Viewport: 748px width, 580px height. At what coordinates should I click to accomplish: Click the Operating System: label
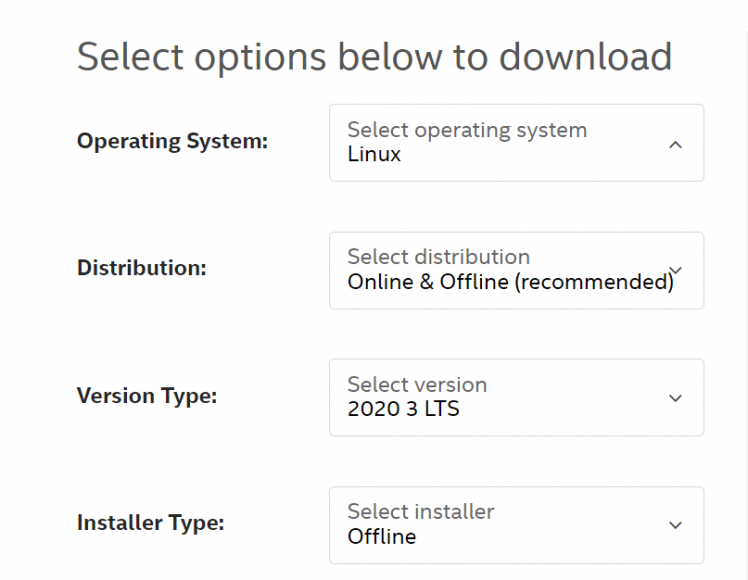172,141
